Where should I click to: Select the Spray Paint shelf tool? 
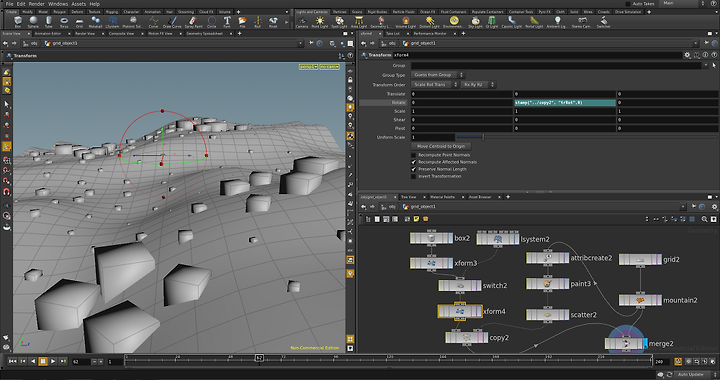[x=193, y=22]
